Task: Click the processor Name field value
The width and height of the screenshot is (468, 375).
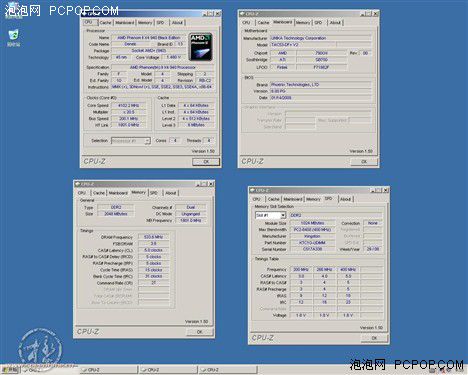Action: (x=148, y=38)
